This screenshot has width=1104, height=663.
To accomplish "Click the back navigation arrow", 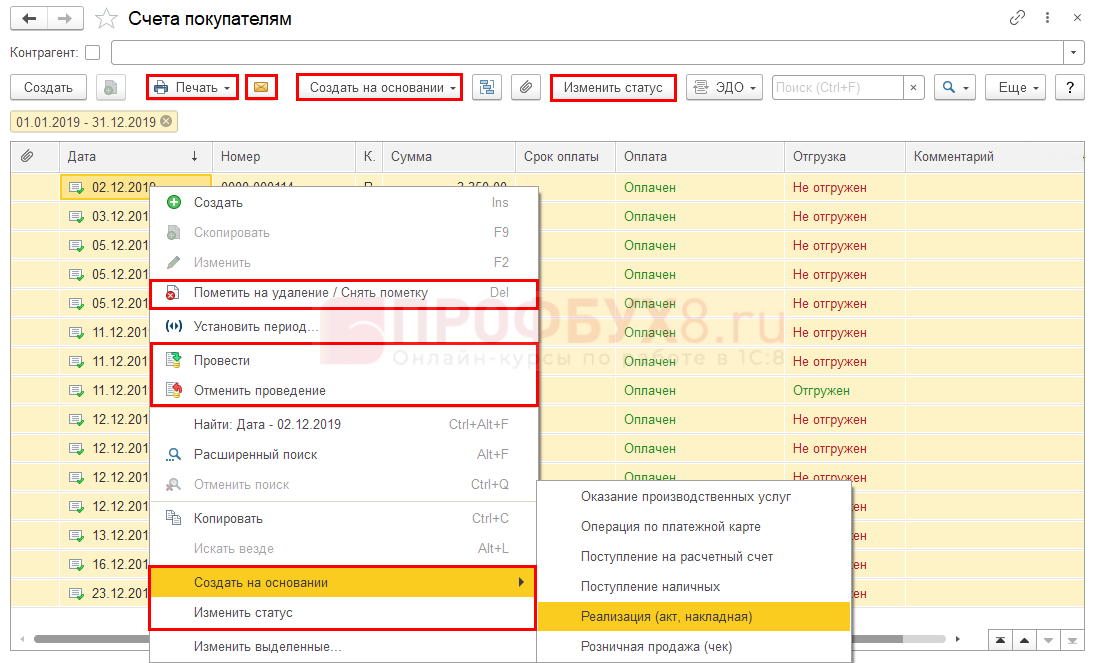I will pyautogui.click(x=30, y=18).
